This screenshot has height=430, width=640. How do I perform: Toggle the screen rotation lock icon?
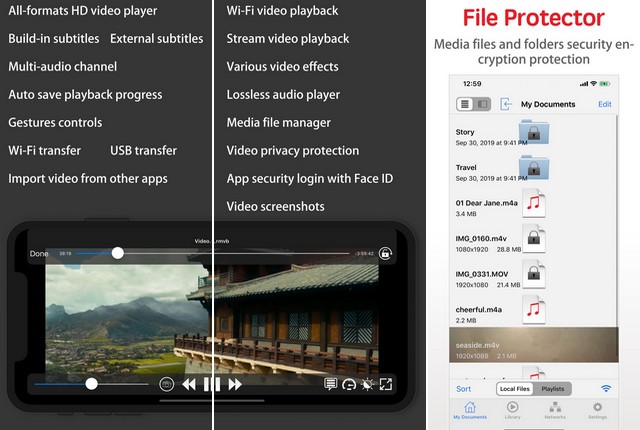click(385, 253)
